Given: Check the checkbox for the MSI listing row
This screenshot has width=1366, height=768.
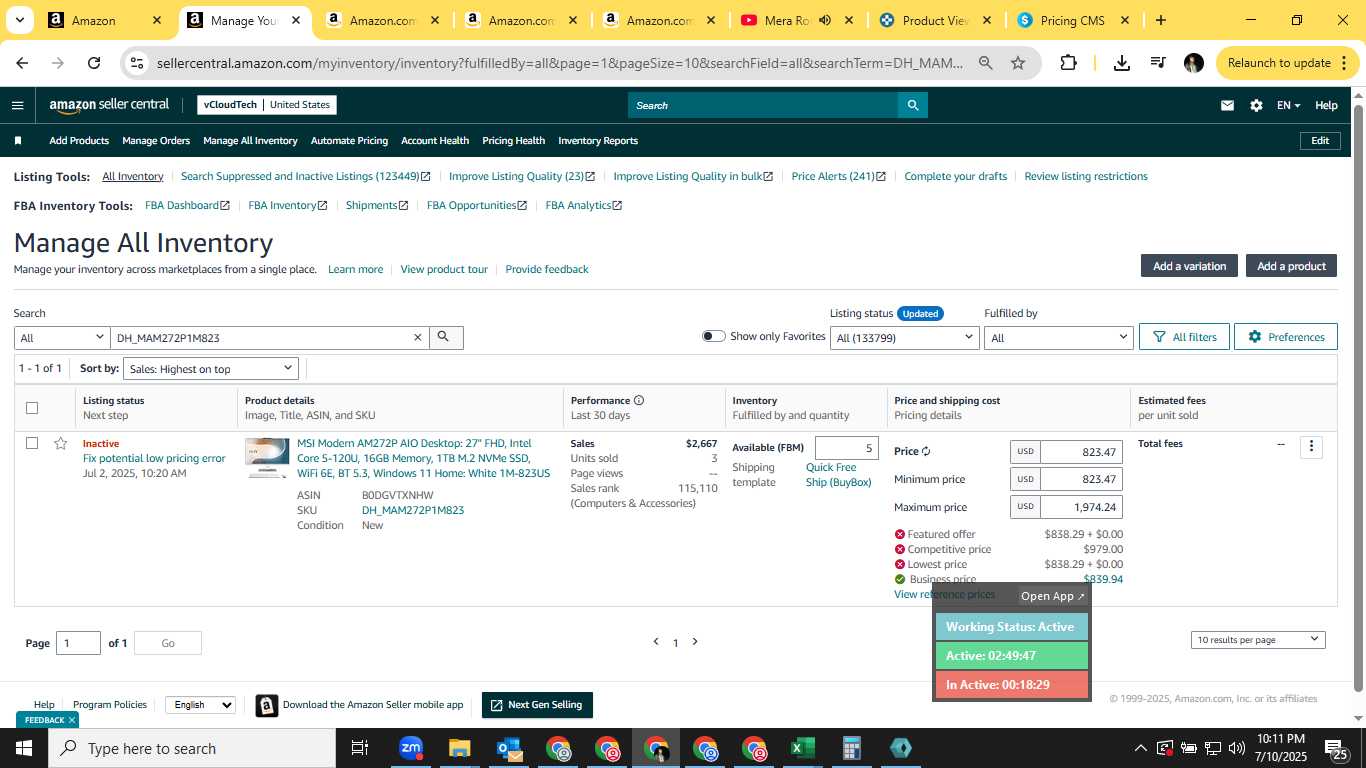Looking at the screenshot, I should point(32,443).
